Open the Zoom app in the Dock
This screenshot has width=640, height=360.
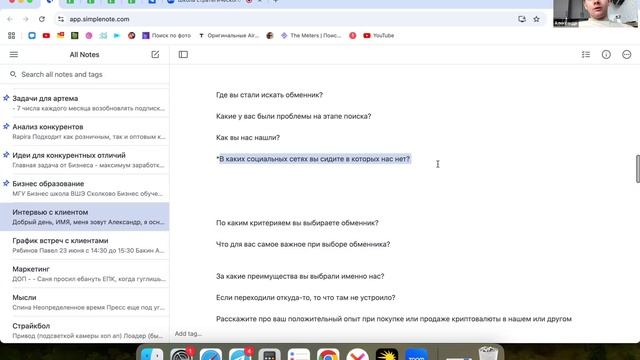(416, 355)
